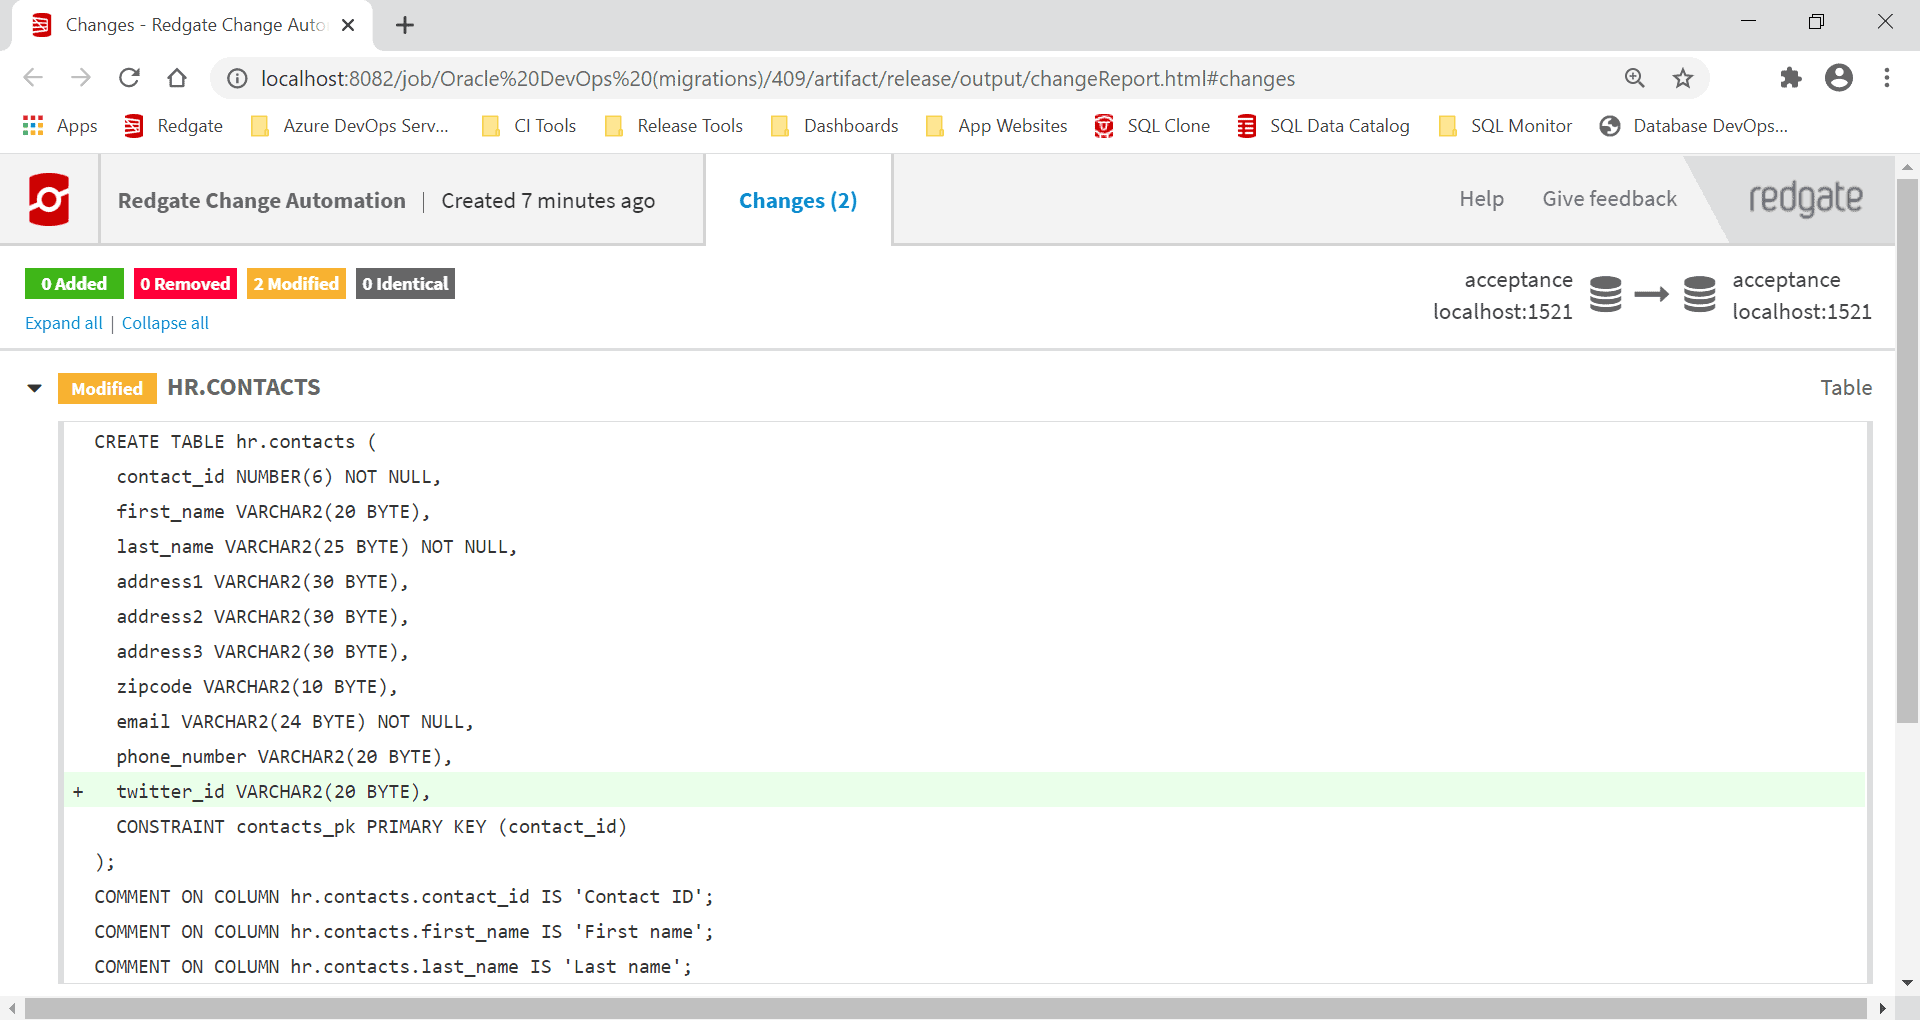
Task: Click the source database cylinder icon
Action: [1606, 295]
